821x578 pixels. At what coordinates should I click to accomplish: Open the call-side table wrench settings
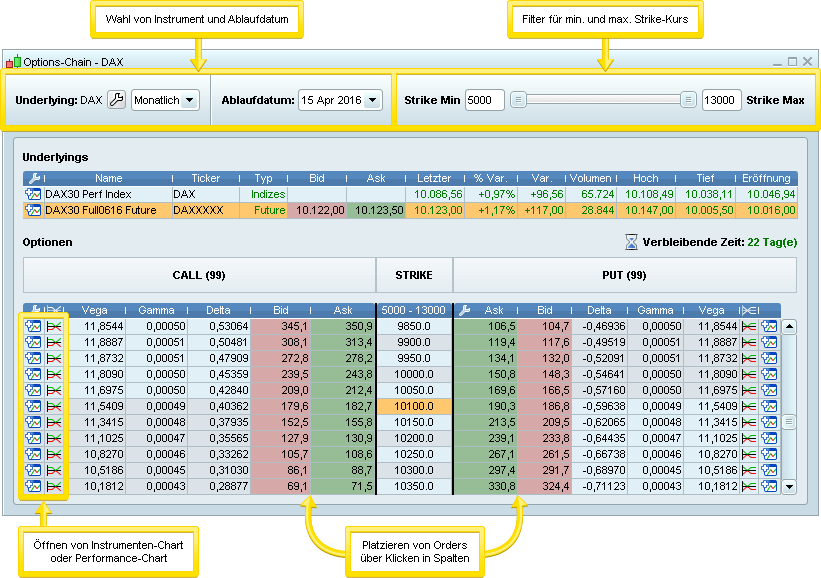click(35, 310)
